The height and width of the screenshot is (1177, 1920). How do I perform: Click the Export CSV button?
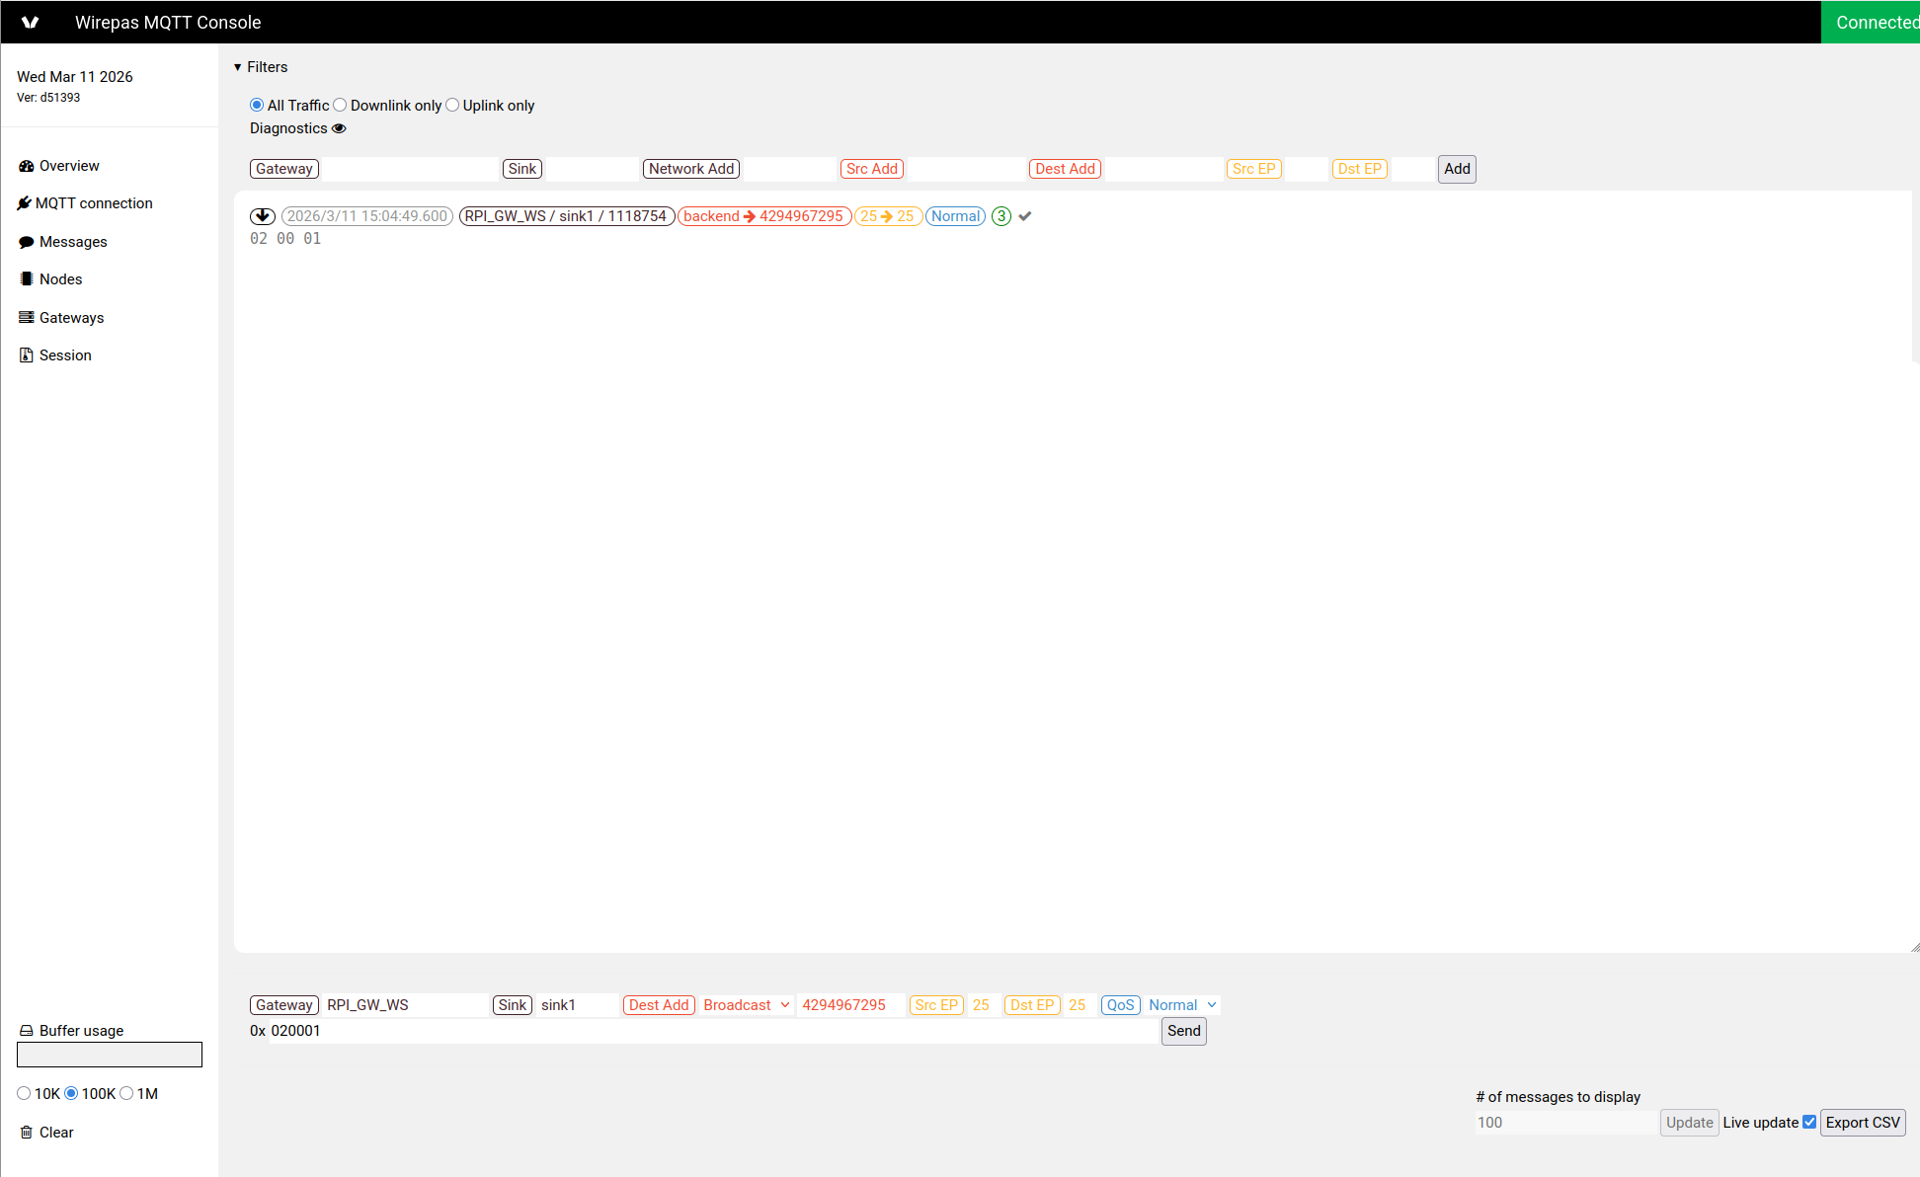click(x=1862, y=1122)
